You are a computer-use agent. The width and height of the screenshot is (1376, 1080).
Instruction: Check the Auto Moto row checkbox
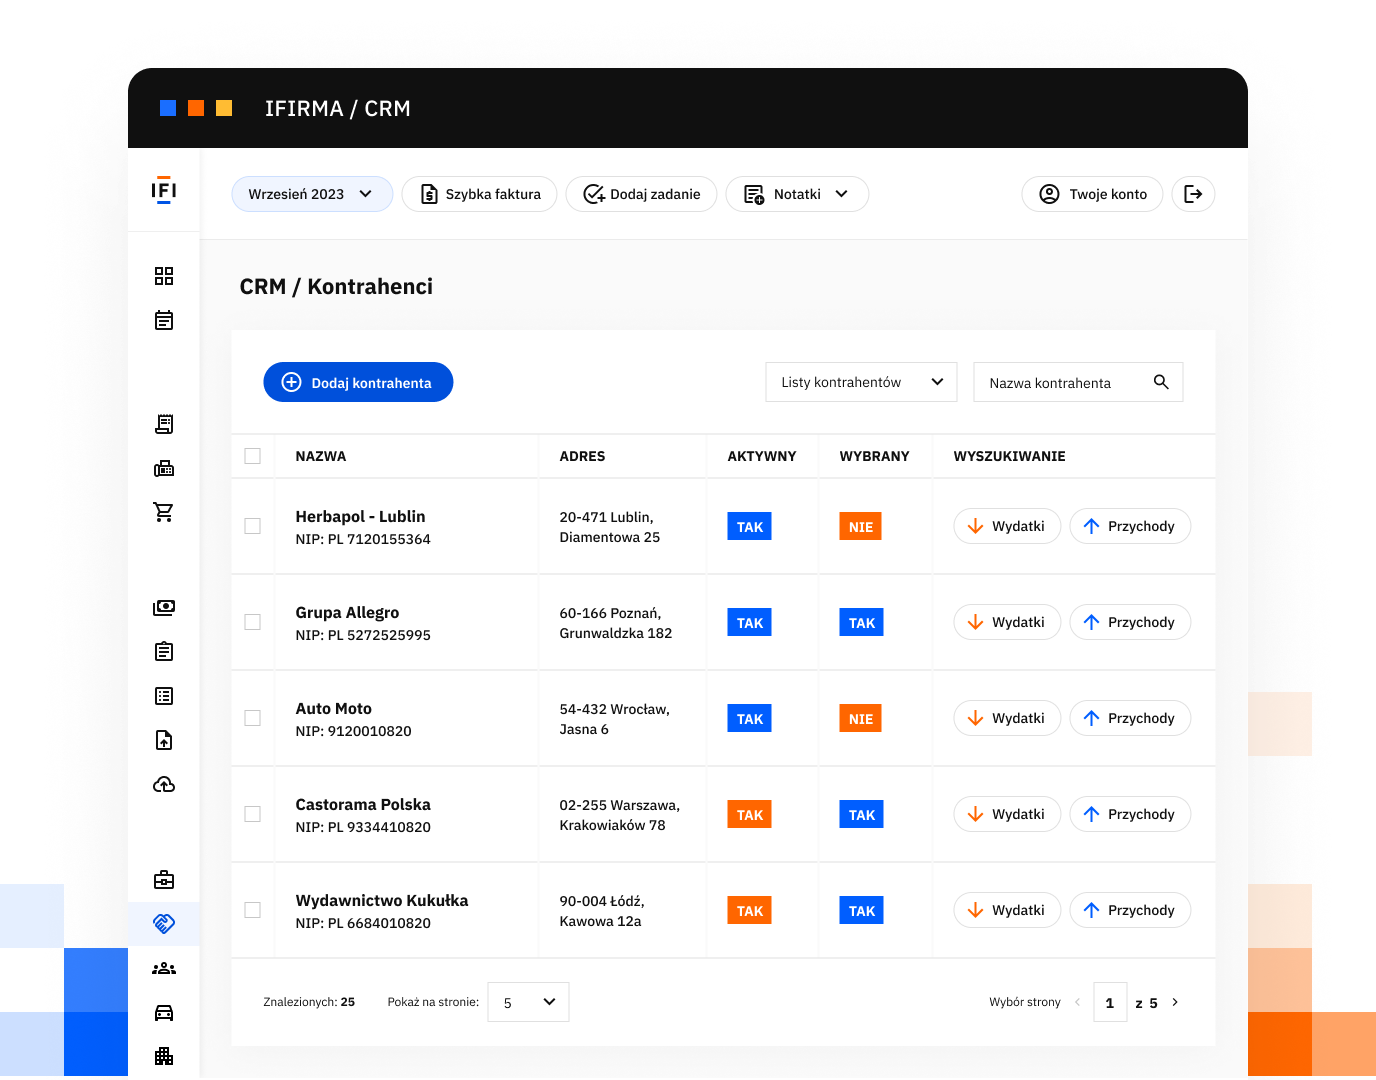253,718
